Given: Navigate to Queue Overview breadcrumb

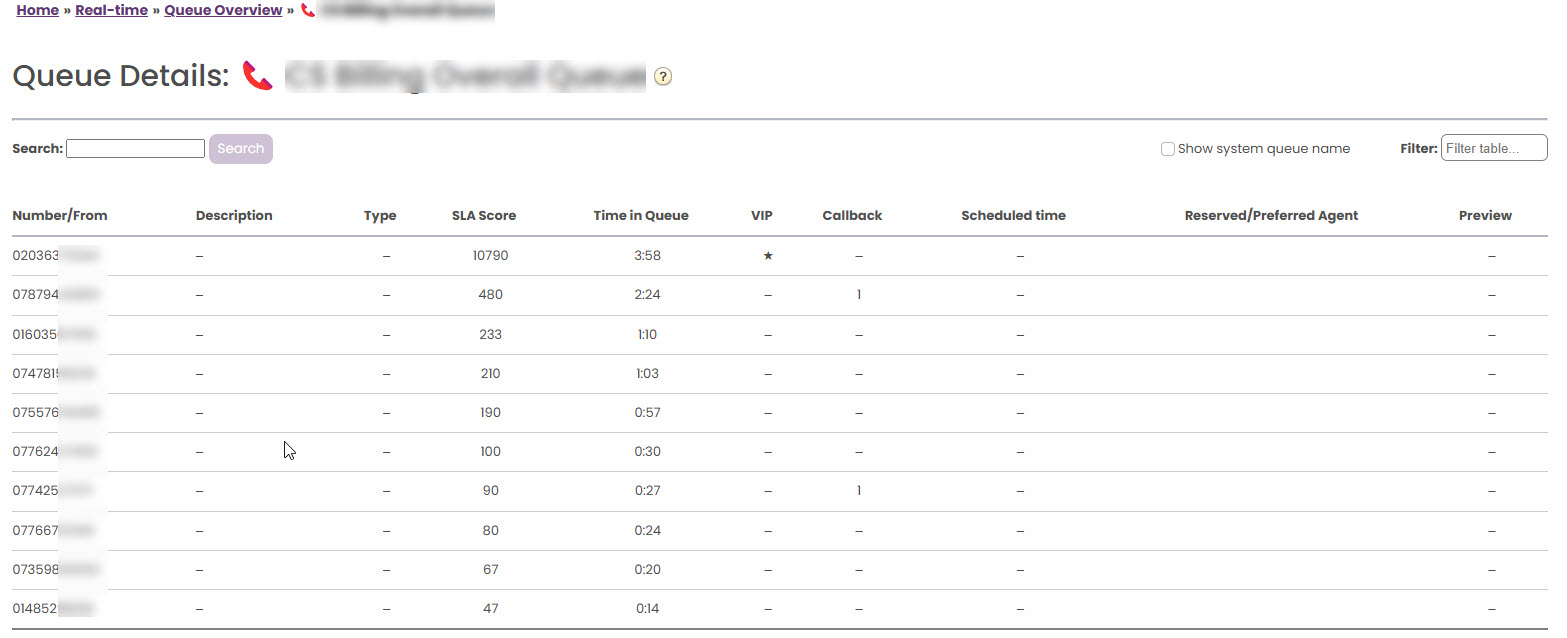Looking at the screenshot, I should [223, 11].
